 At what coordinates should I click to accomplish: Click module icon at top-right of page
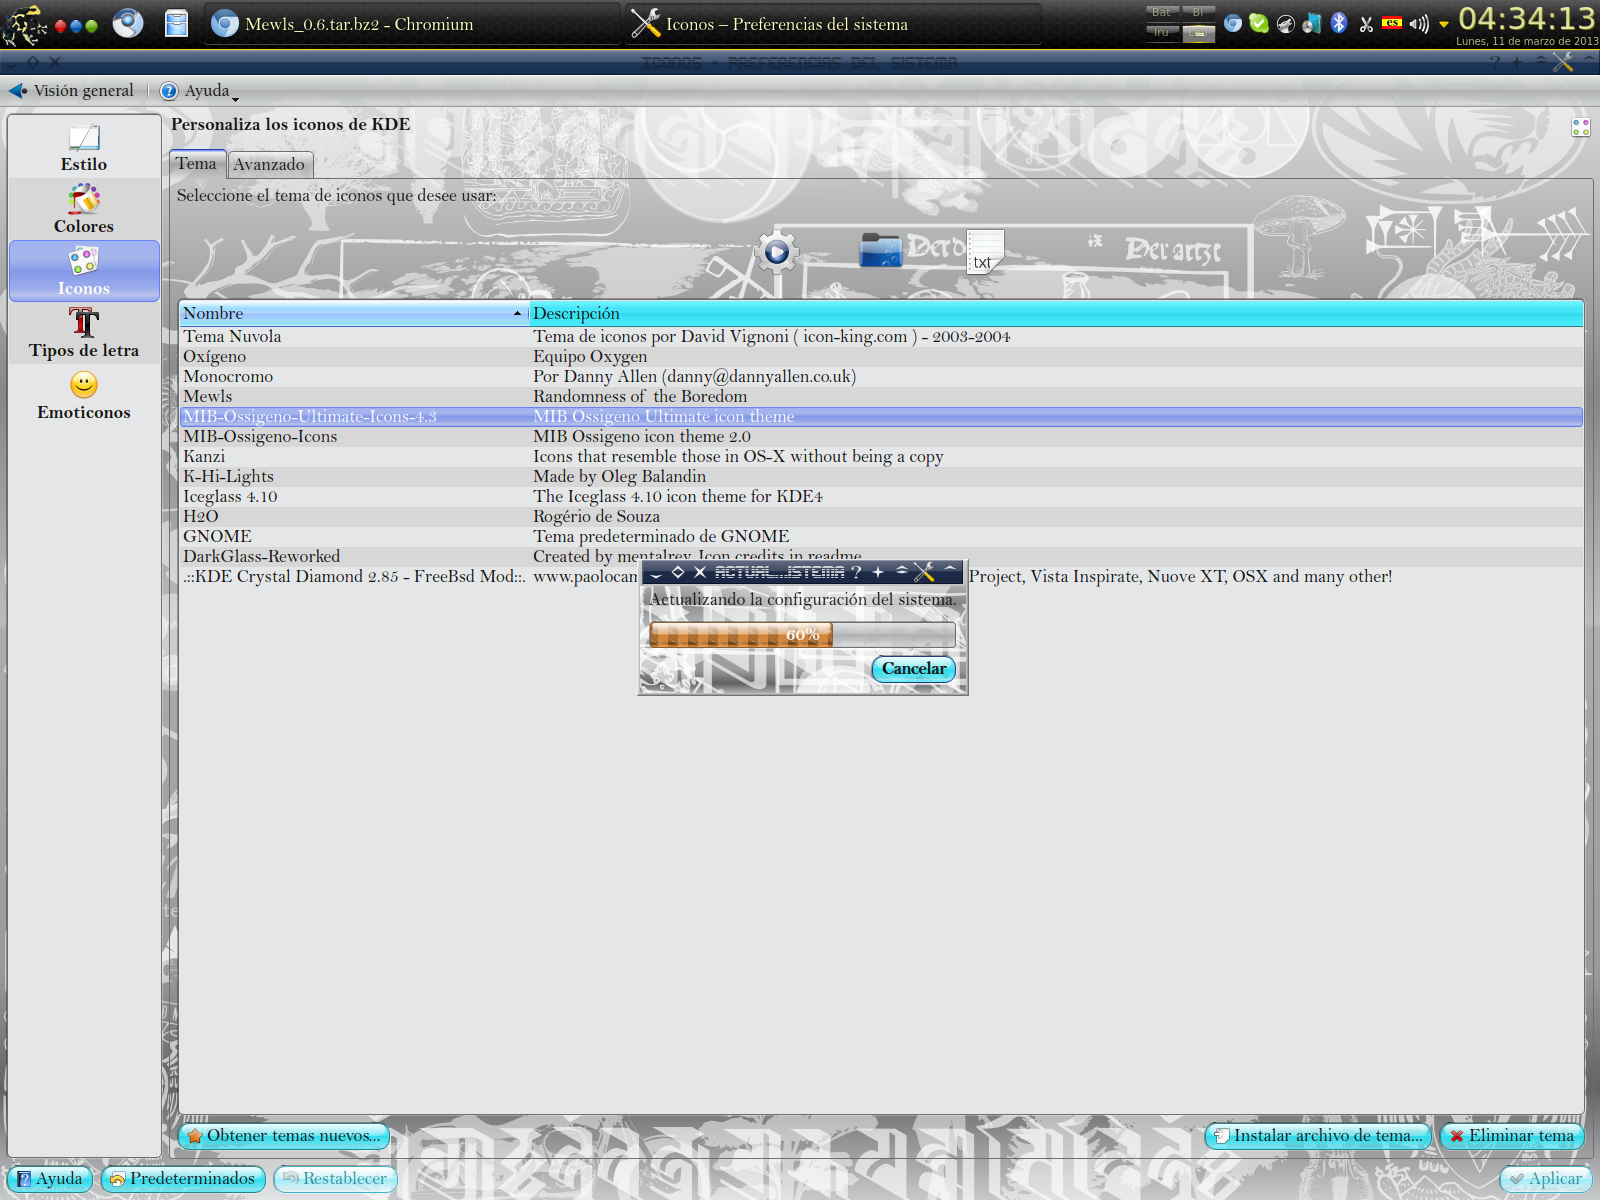pyautogui.click(x=1581, y=127)
